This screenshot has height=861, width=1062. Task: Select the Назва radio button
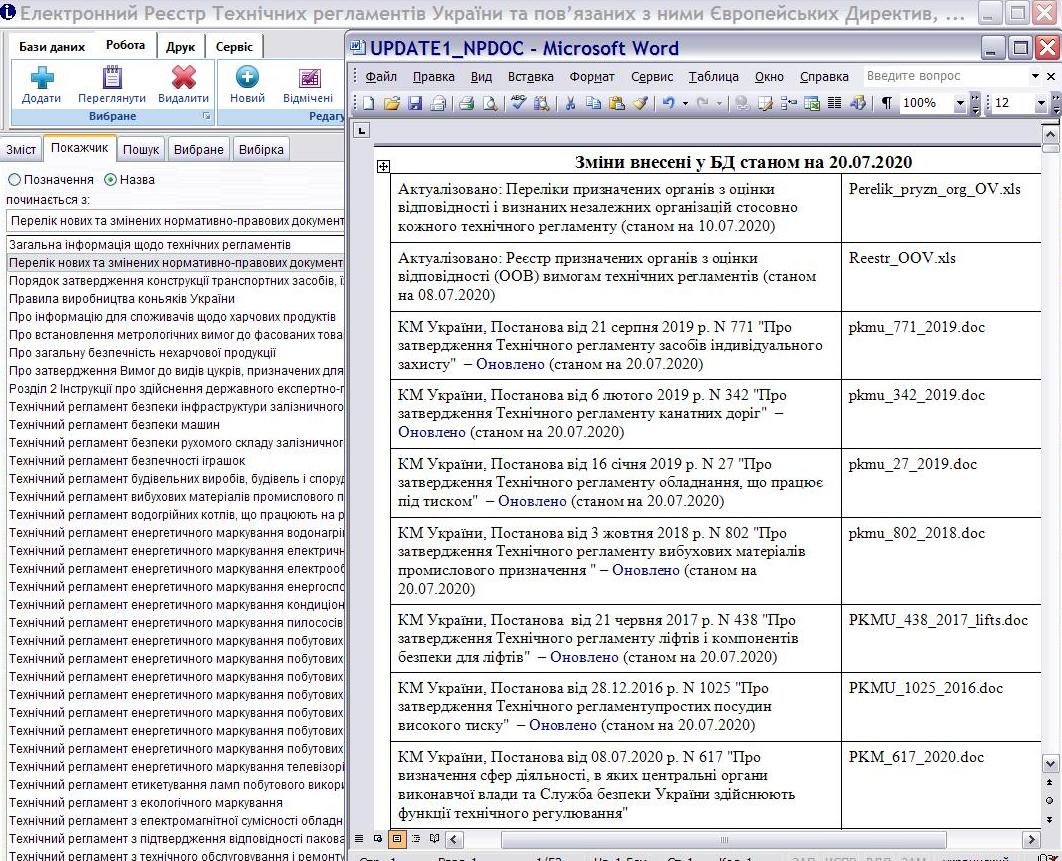[110, 180]
